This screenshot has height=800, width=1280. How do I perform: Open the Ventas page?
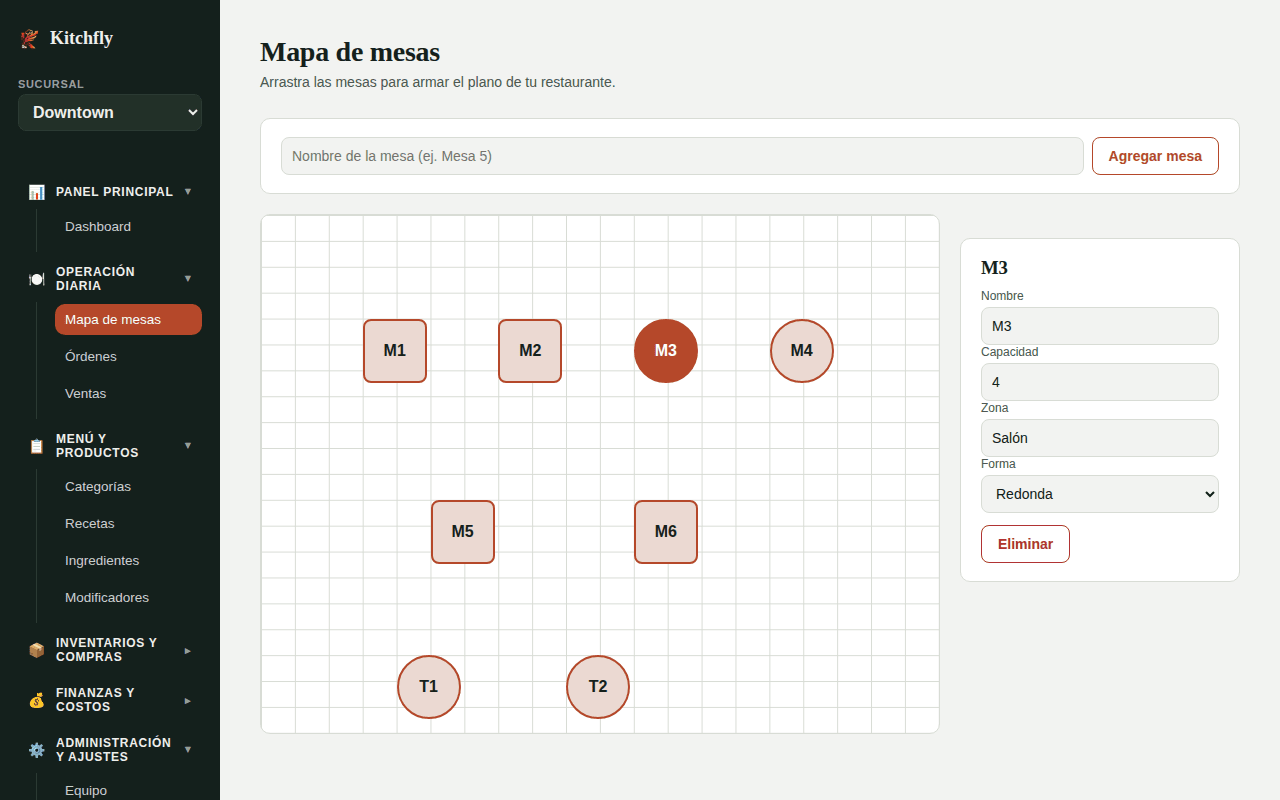[128, 394]
